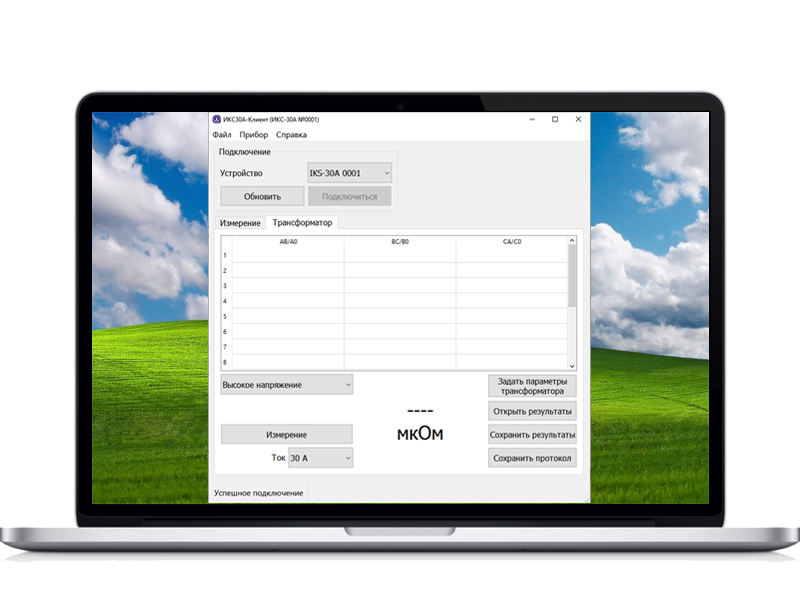Click Задать параметры трансформатора button
800x600 pixels.
pyautogui.click(x=532, y=386)
